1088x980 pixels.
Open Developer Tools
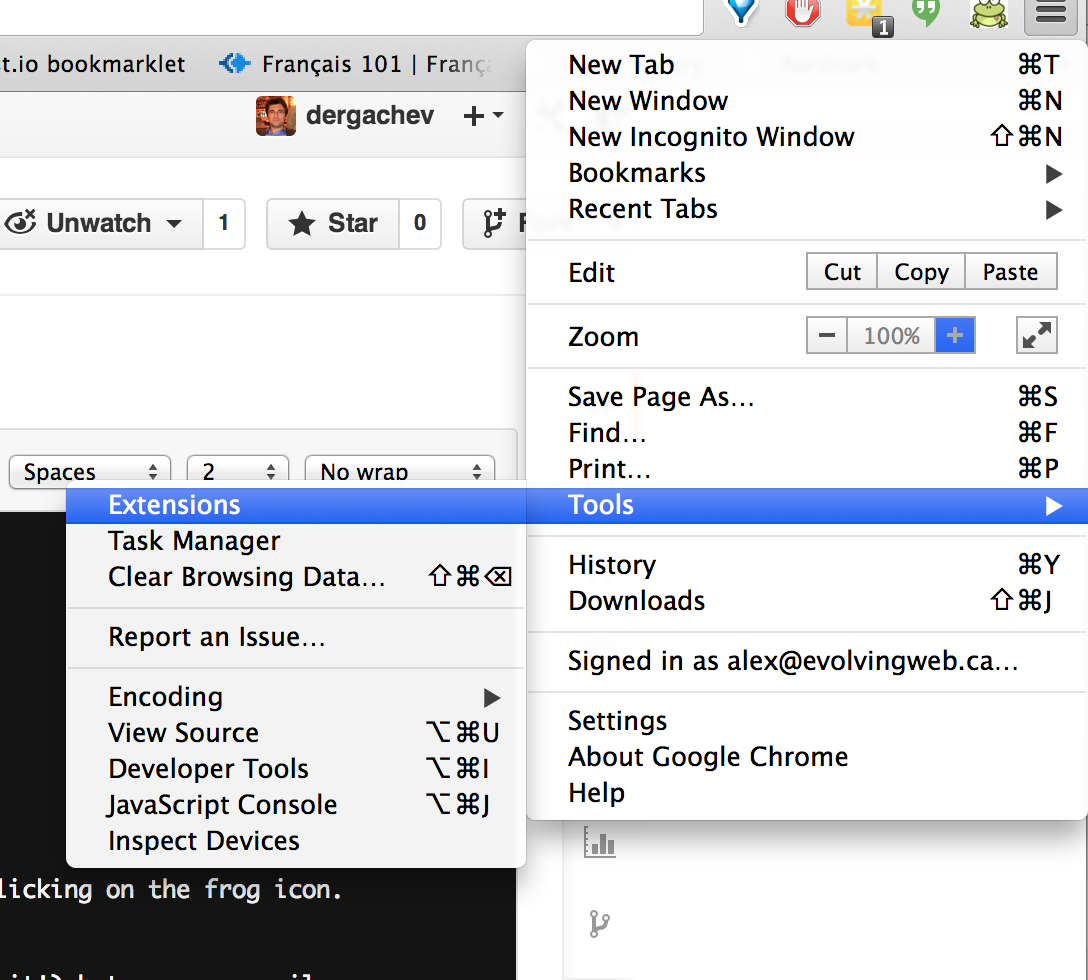pyautogui.click(x=296, y=770)
